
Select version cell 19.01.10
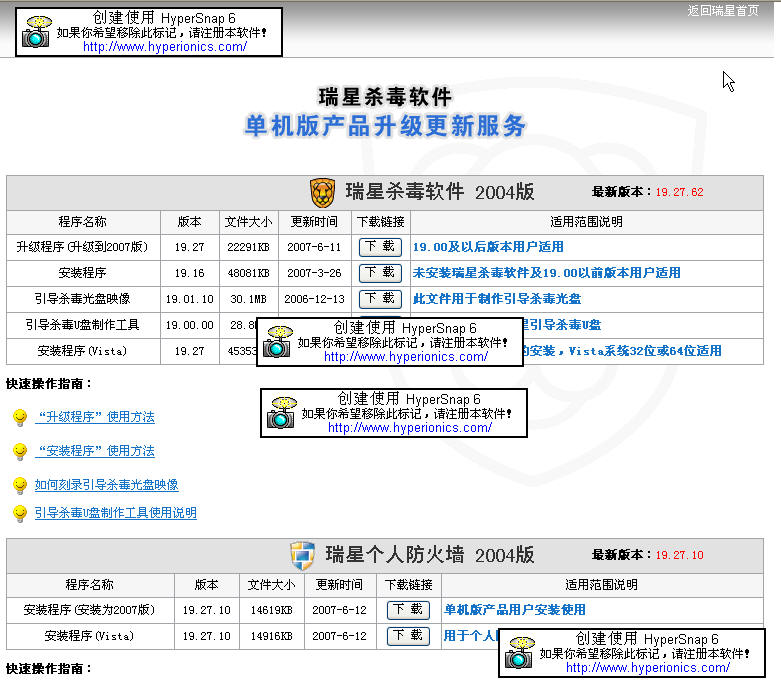(190, 299)
